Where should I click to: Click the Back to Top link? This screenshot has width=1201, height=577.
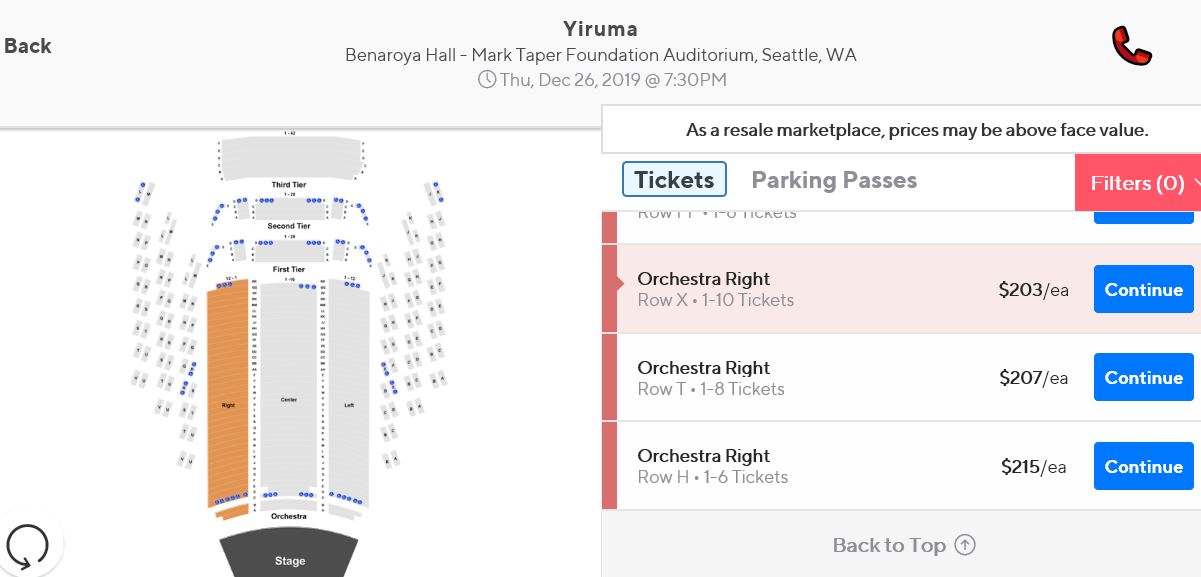(904, 545)
